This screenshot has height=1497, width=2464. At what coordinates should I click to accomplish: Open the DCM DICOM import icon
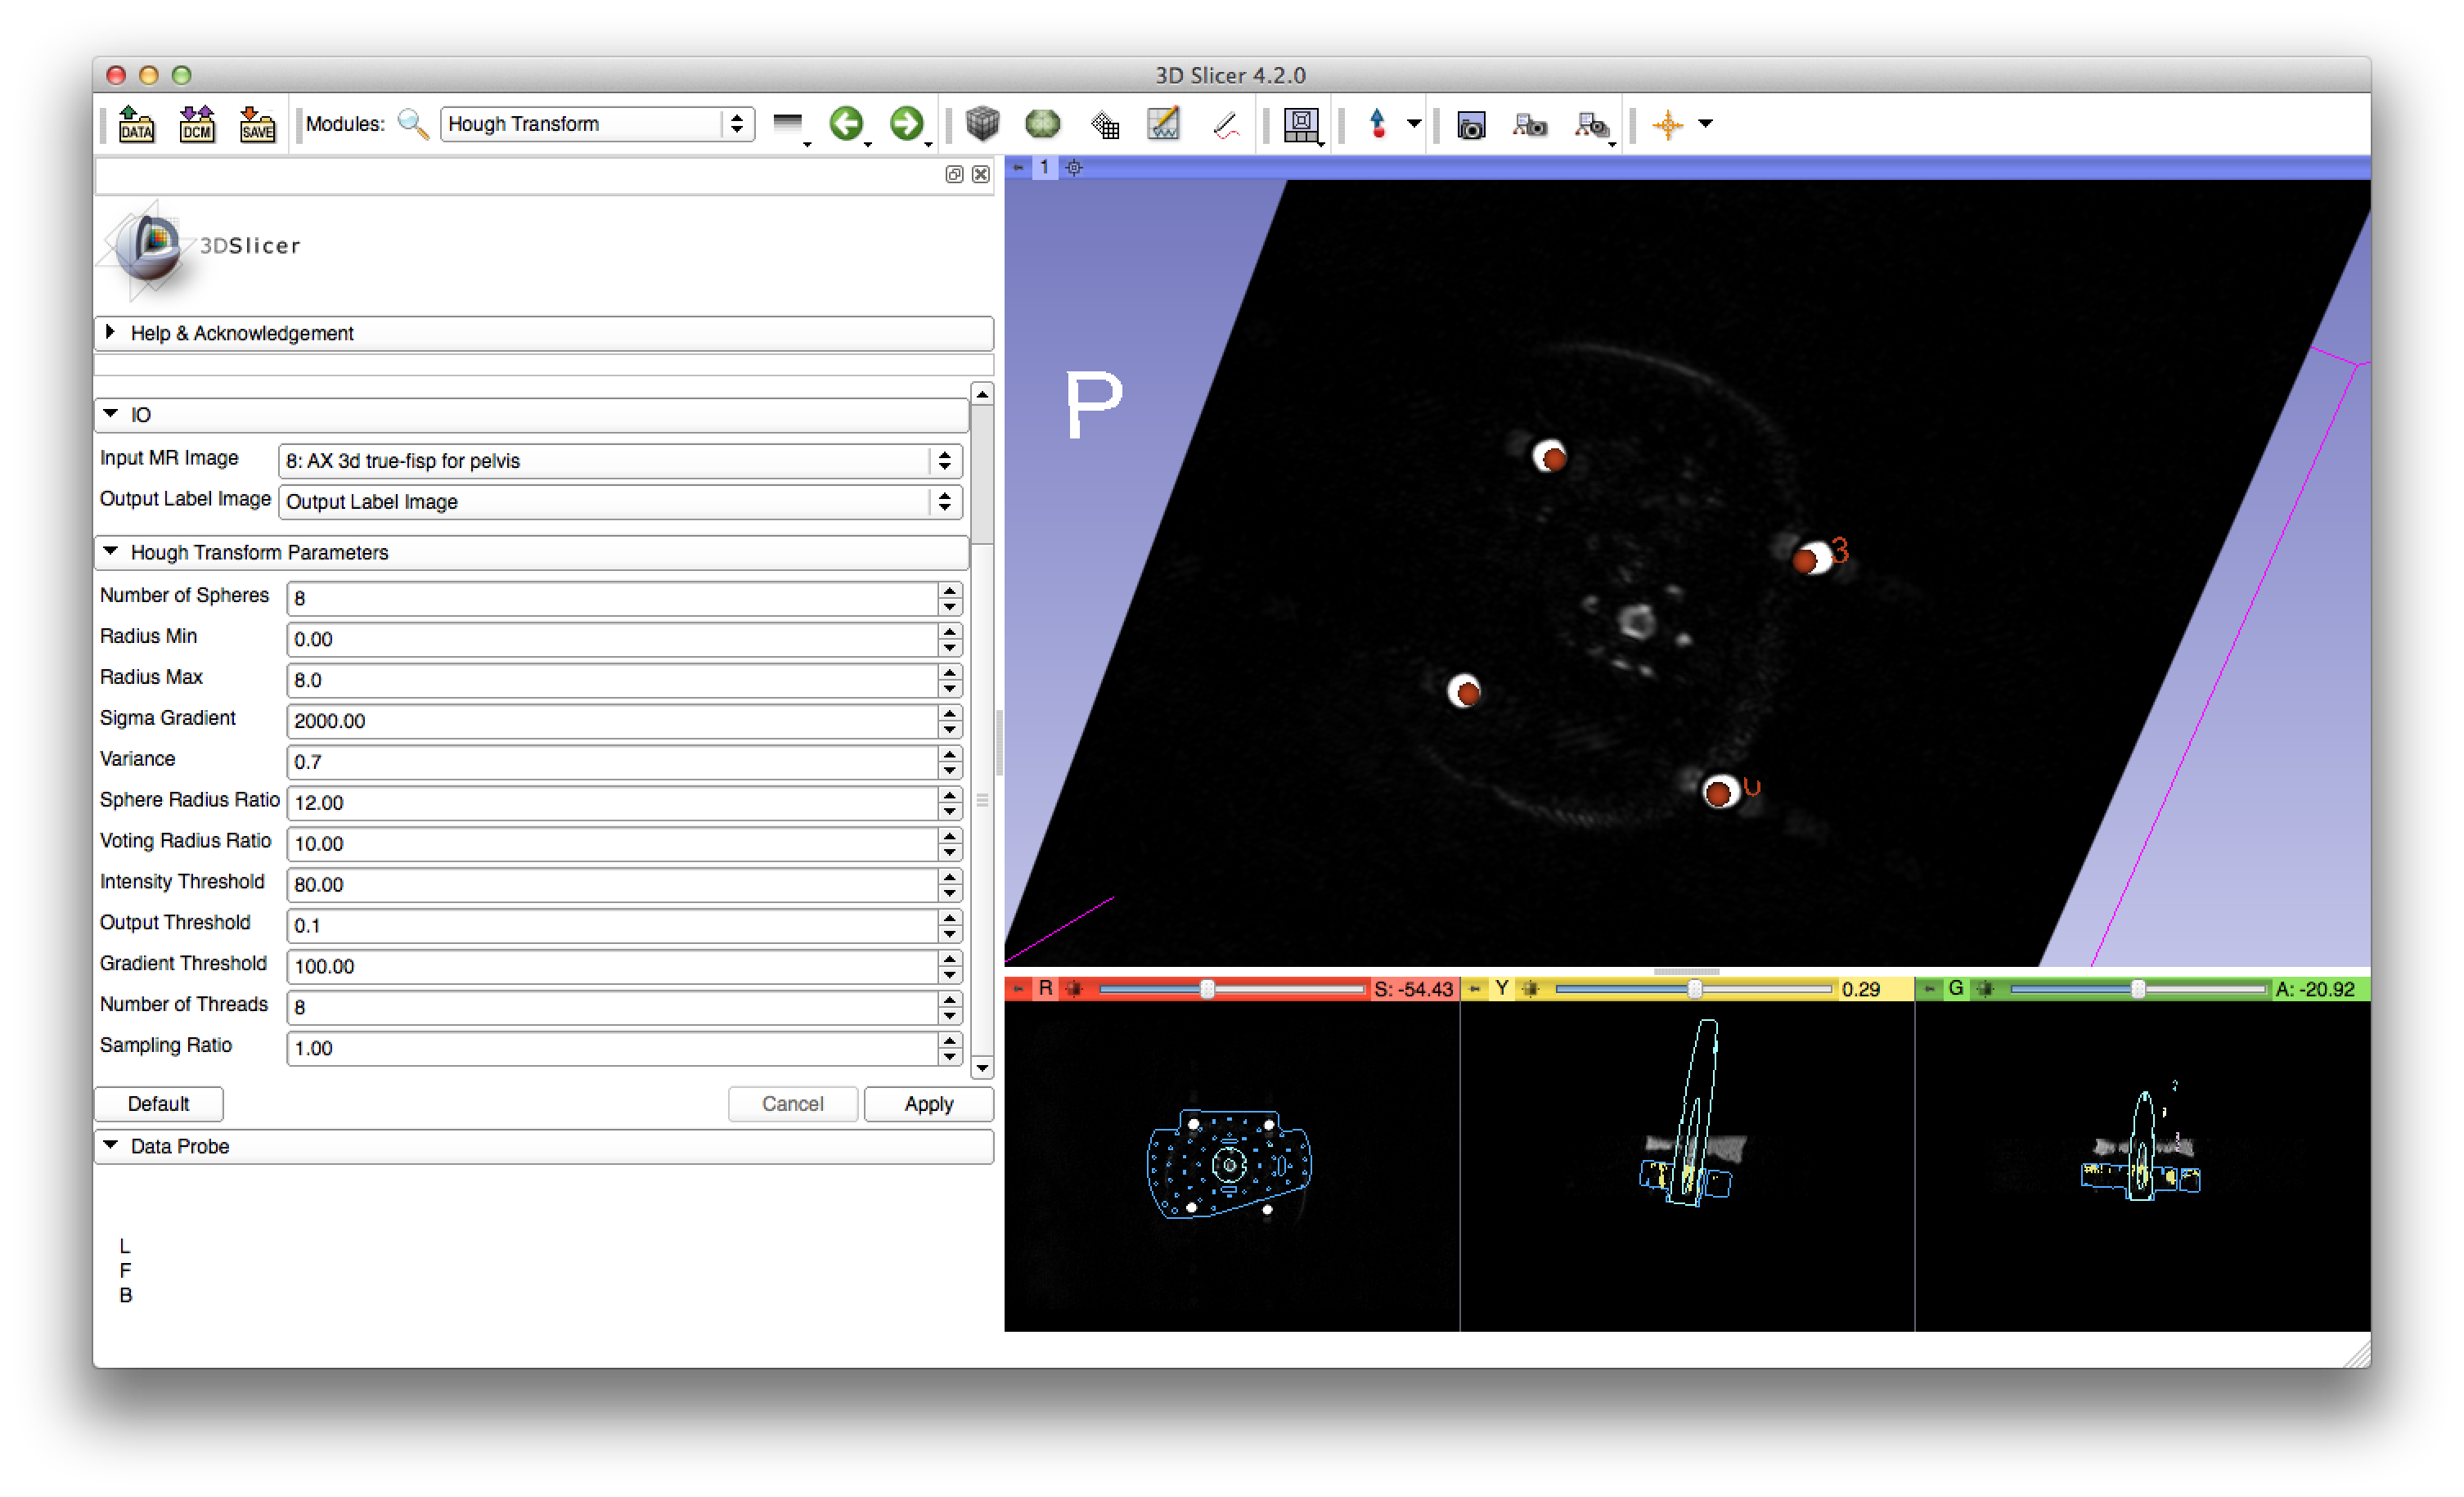tap(197, 124)
